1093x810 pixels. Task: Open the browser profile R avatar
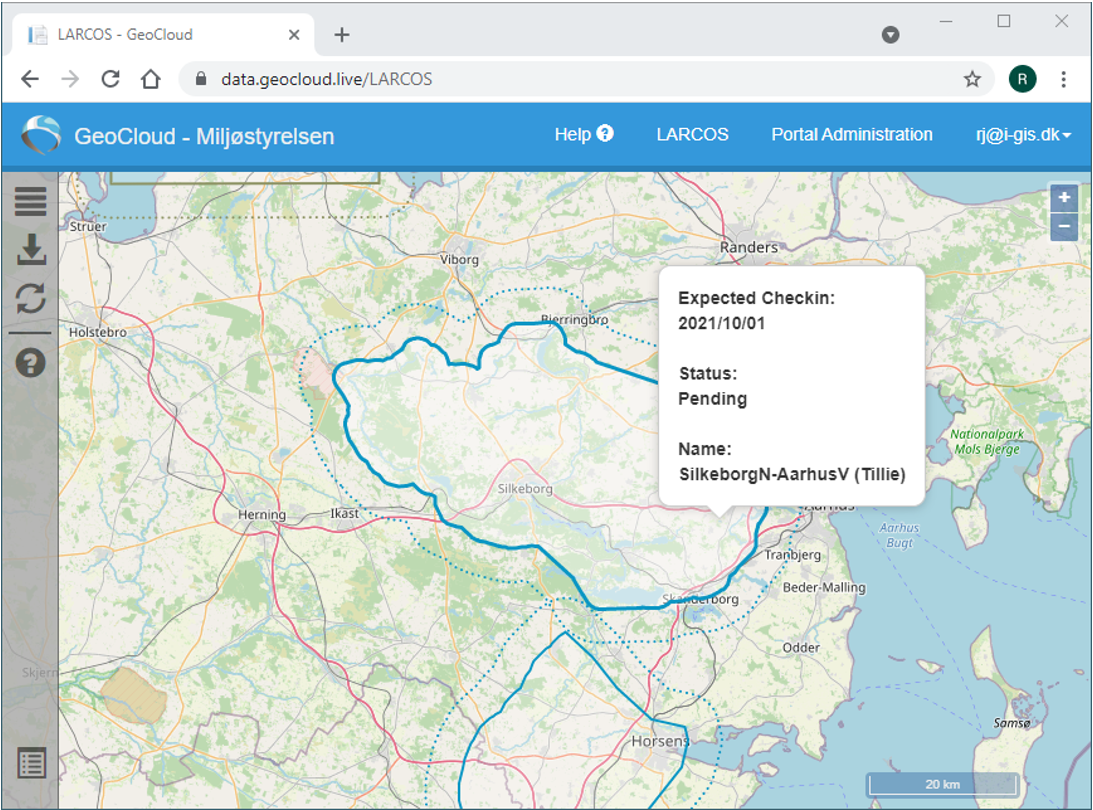1022,79
